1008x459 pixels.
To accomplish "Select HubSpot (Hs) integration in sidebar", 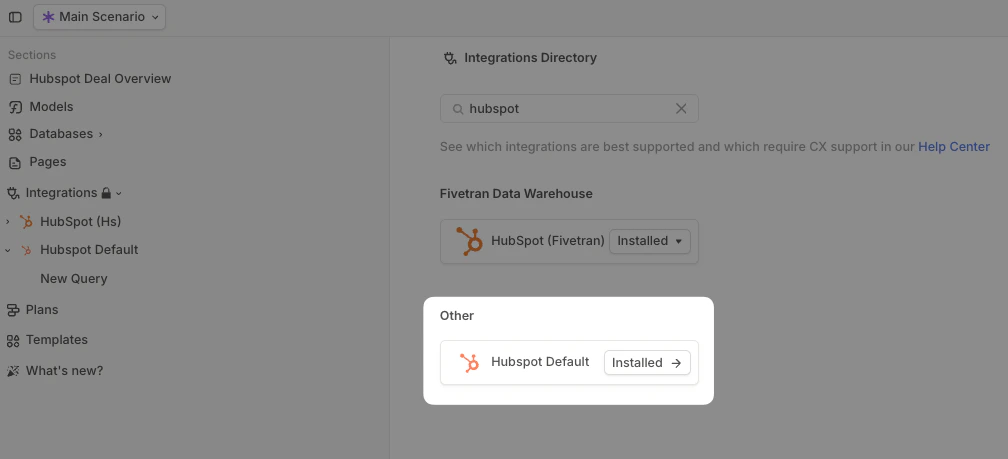I will (80, 222).
